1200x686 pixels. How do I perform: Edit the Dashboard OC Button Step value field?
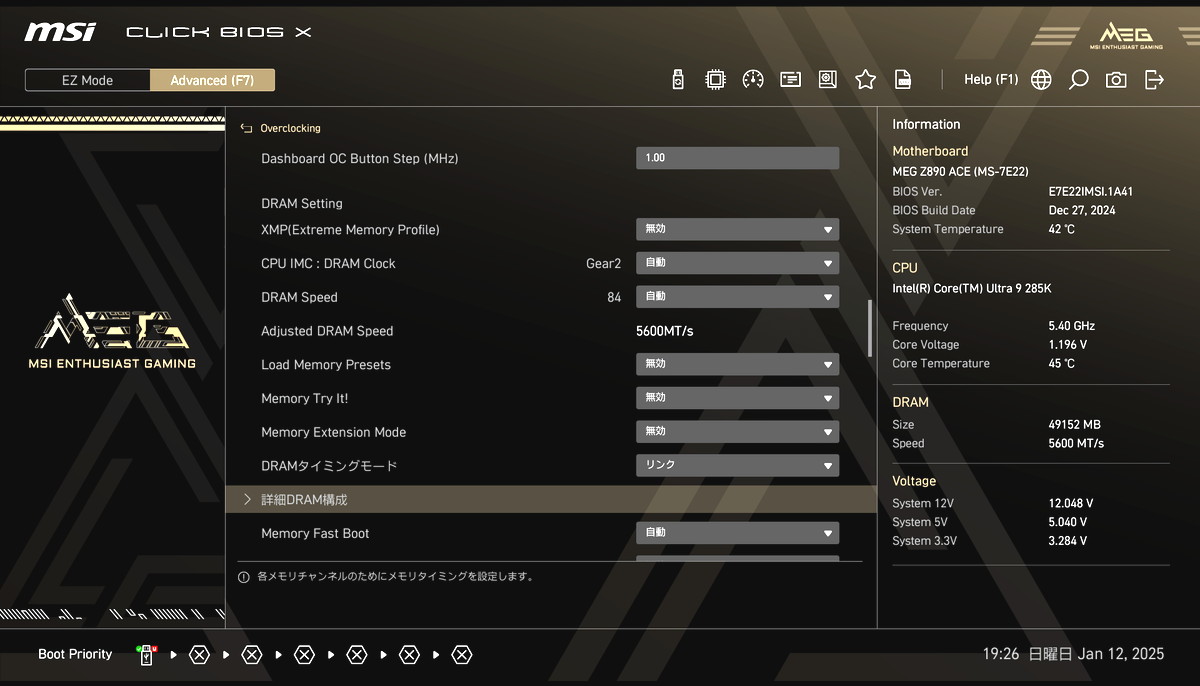pyautogui.click(x=738, y=158)
